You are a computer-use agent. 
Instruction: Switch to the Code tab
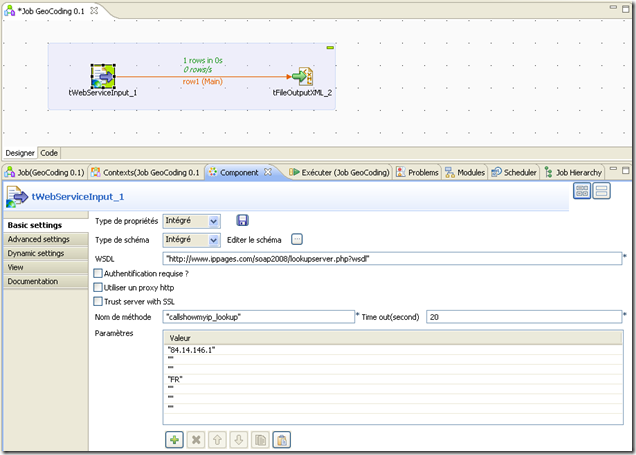pyautogui.click(x=48, y=153)
